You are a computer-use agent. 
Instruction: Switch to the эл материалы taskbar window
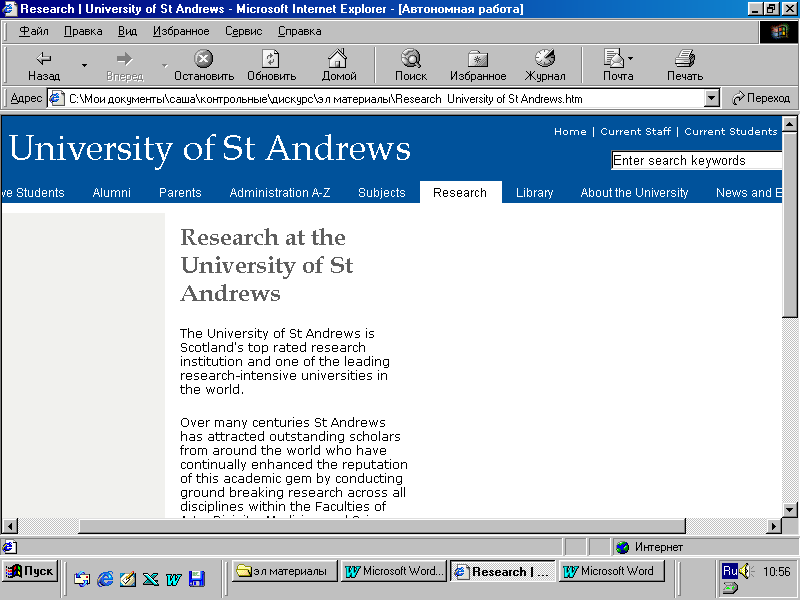point(285,572)
